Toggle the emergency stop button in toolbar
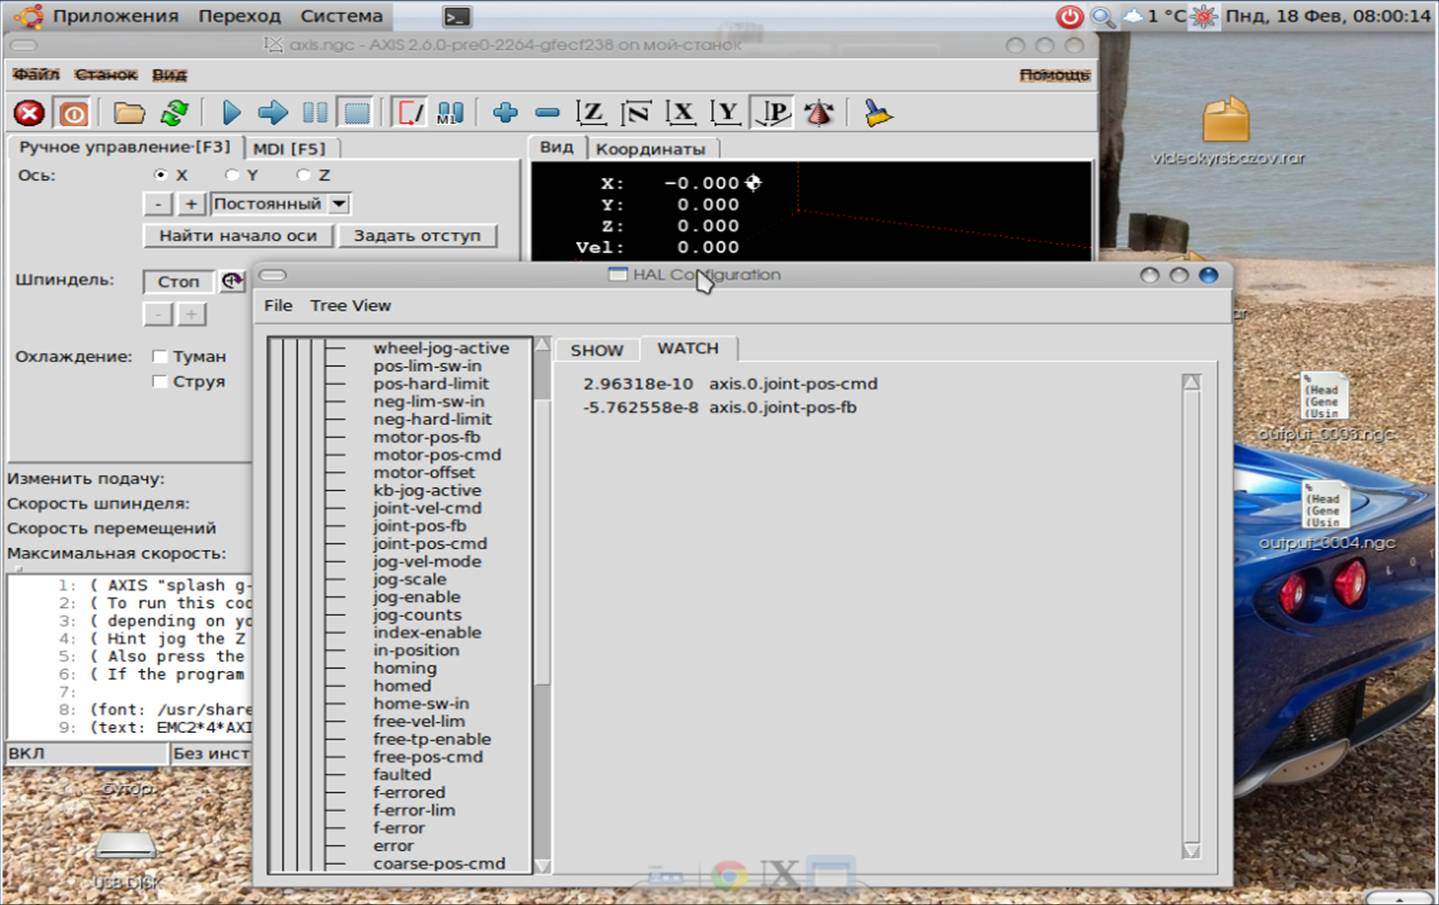 point(29,113)
